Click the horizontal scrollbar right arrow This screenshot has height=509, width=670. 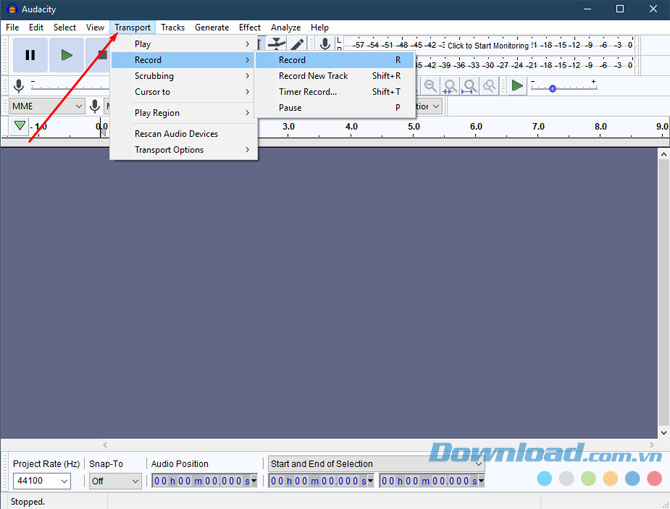pyautogui.click(x=651, y=445)
